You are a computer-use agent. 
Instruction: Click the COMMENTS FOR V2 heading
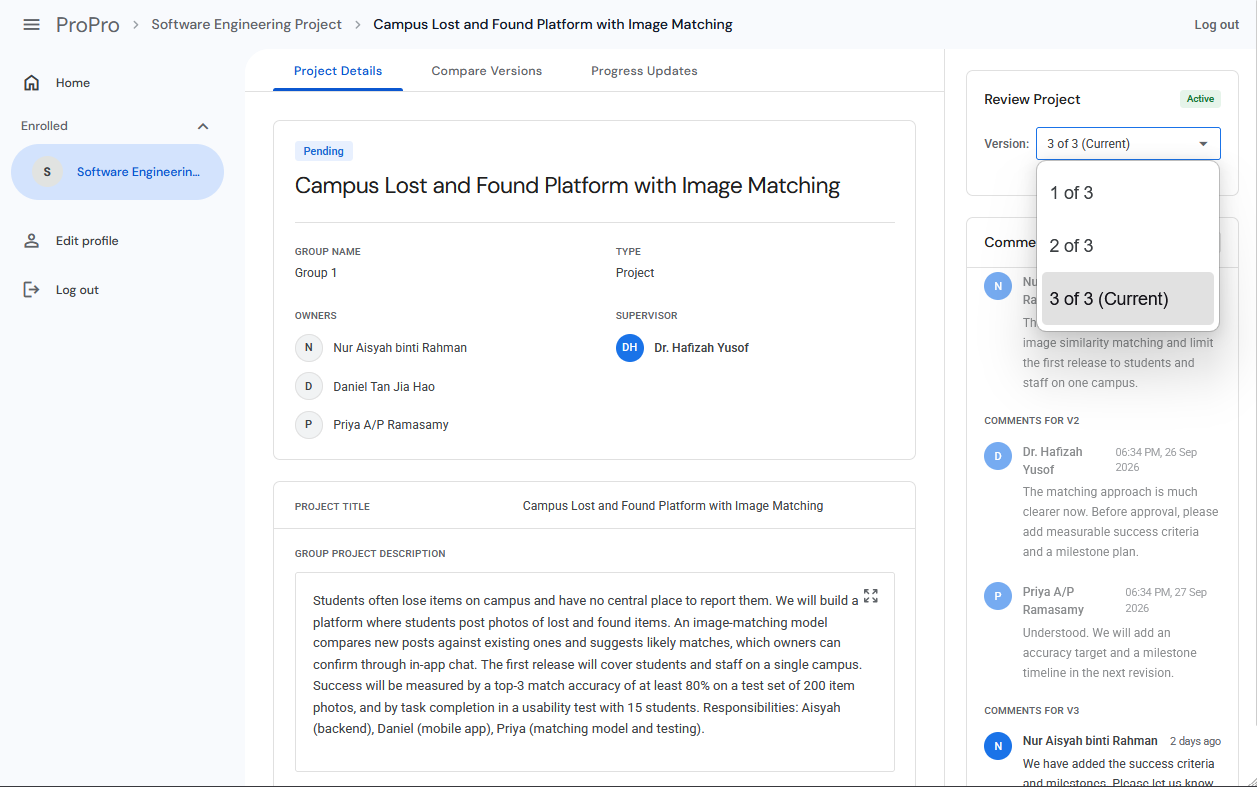1032,421
